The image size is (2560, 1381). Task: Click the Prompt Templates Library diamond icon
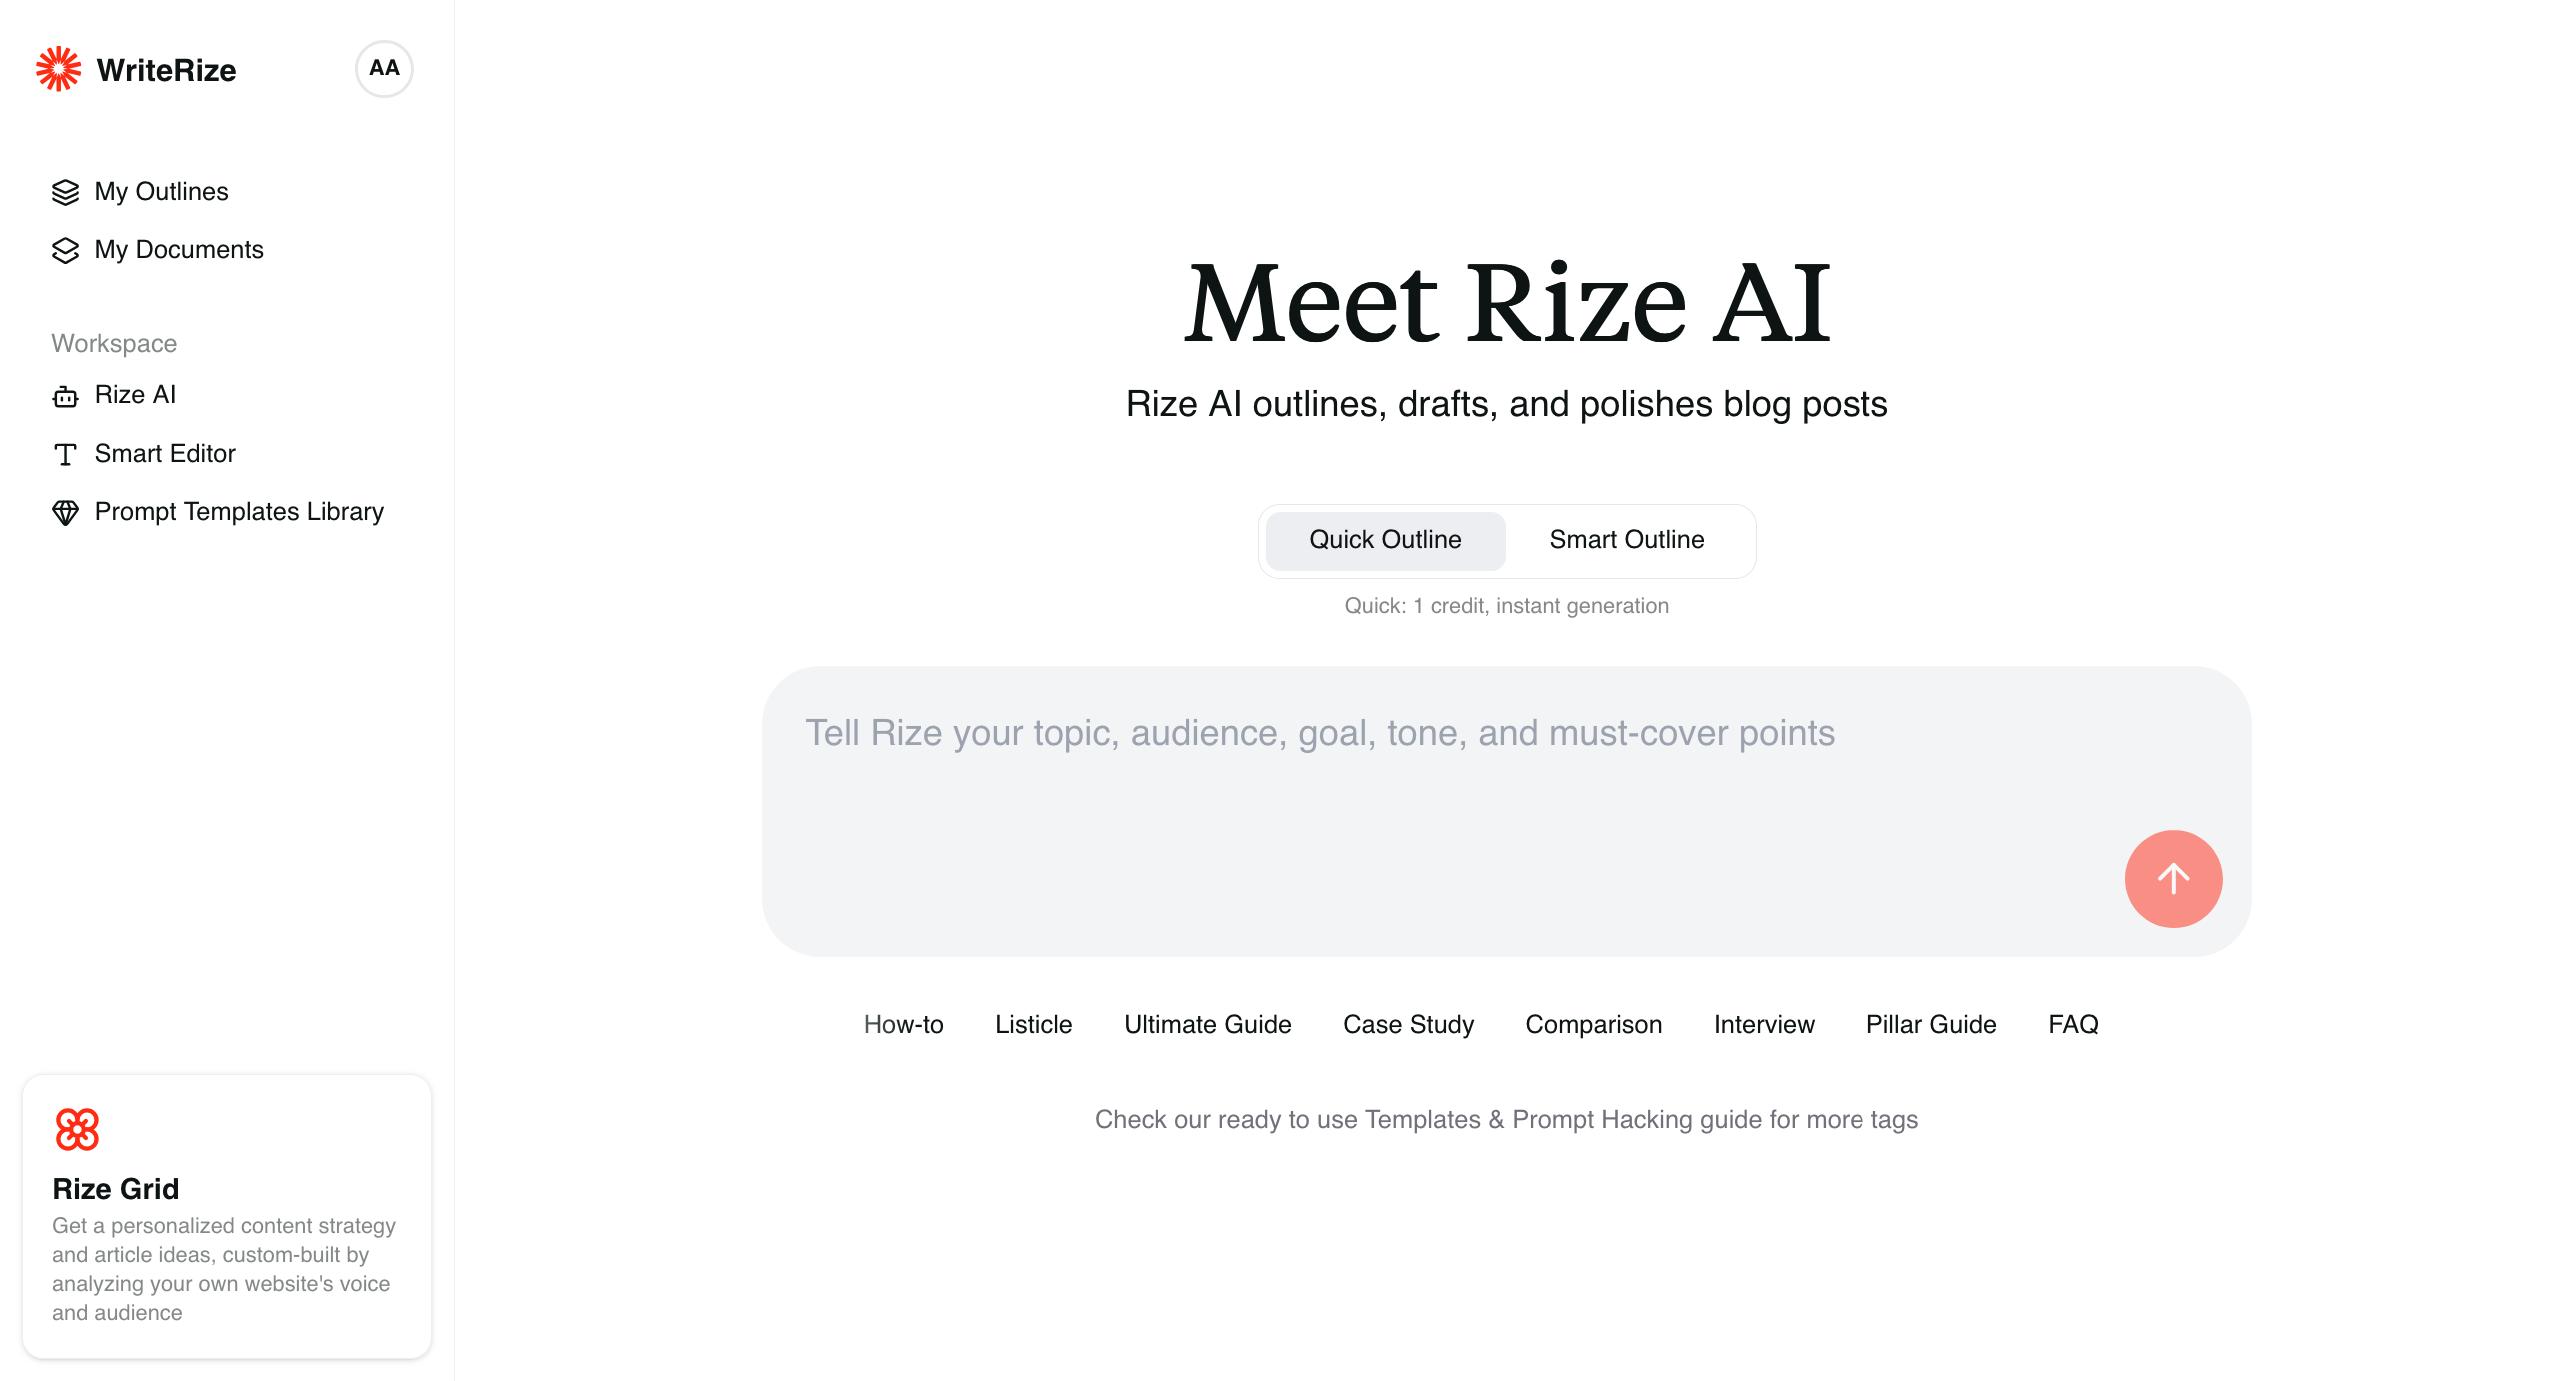(66, 513)
